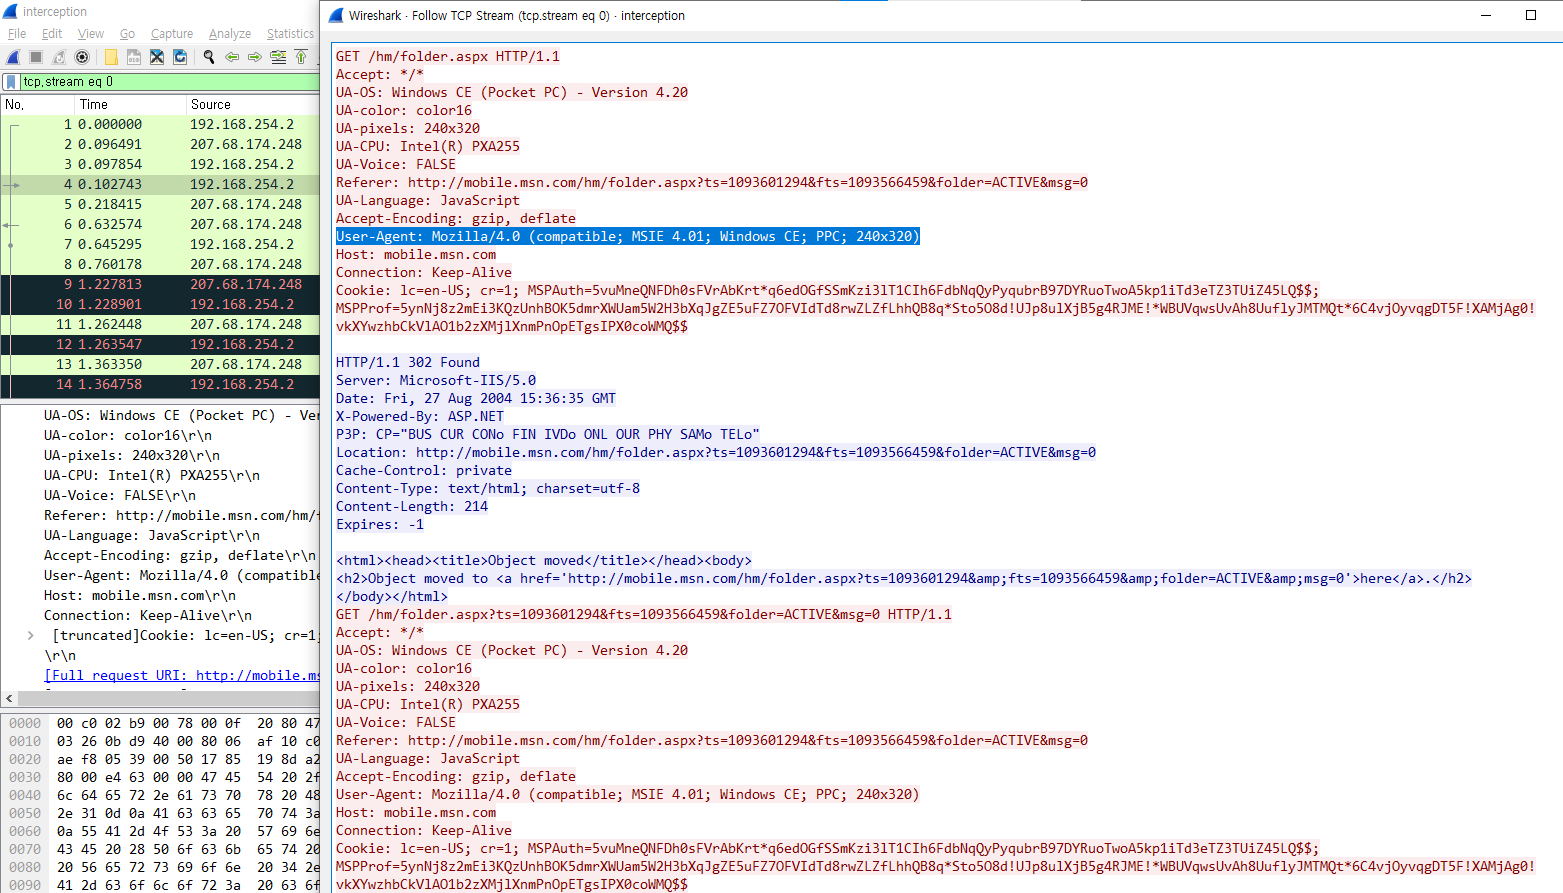Open the Capture menu

(x=172, y=34)
